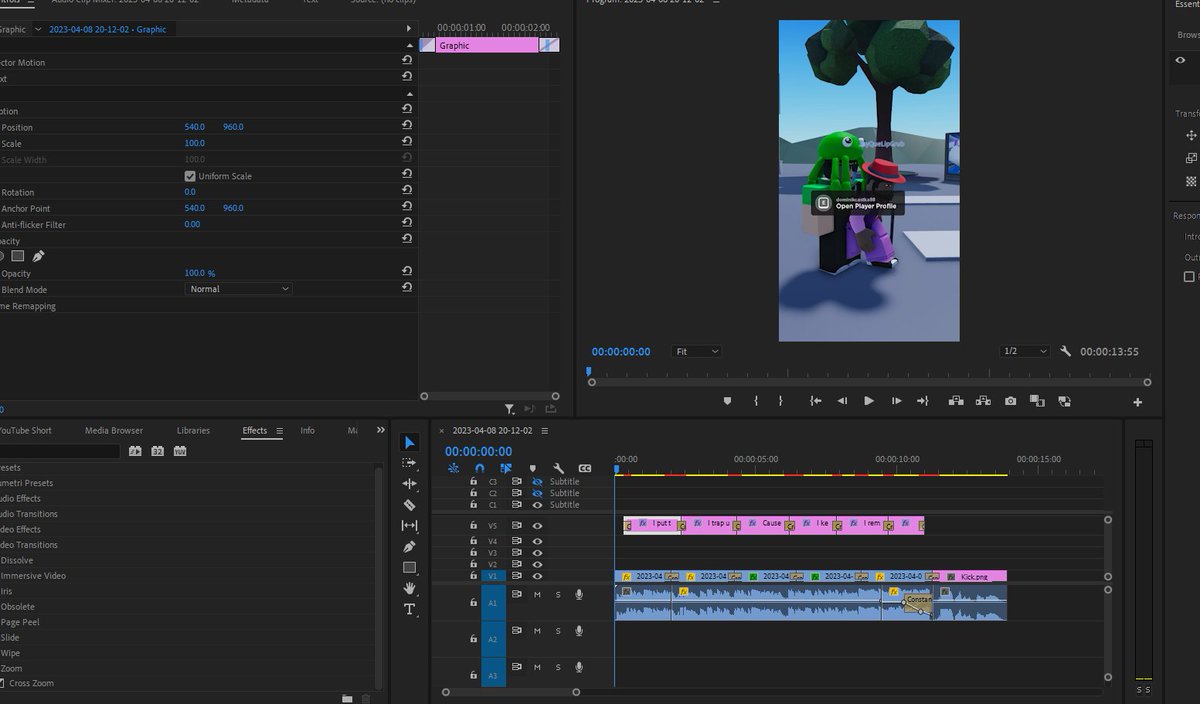This screenshot has width=1200, height=704.
Task: Switch to the Media Browser tab
Action: (x=113, y=430)
